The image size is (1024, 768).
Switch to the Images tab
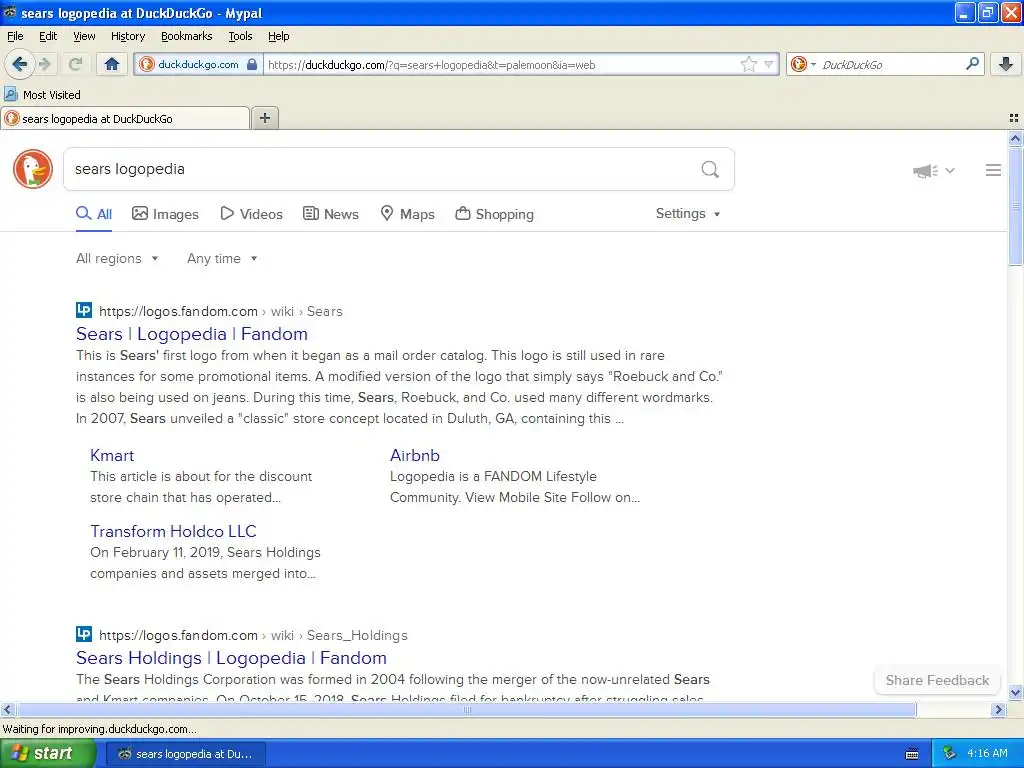(x=165, y=214)
